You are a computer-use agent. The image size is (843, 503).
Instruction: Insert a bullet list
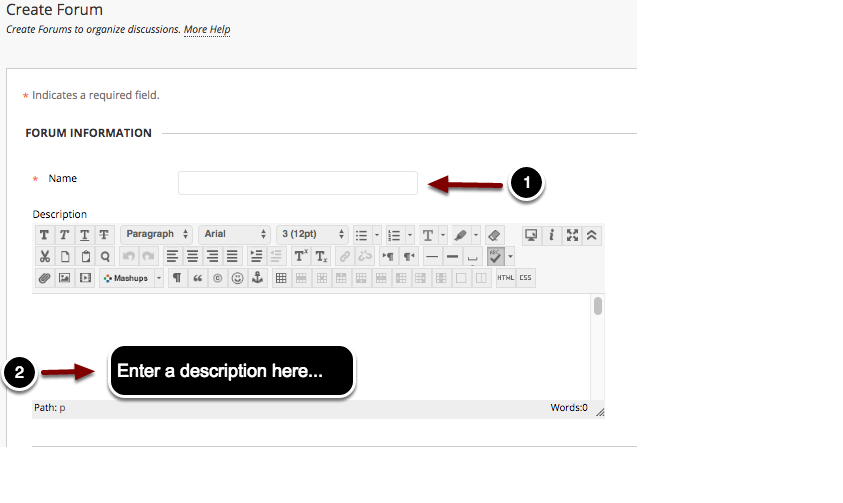[x=362, y=235]
